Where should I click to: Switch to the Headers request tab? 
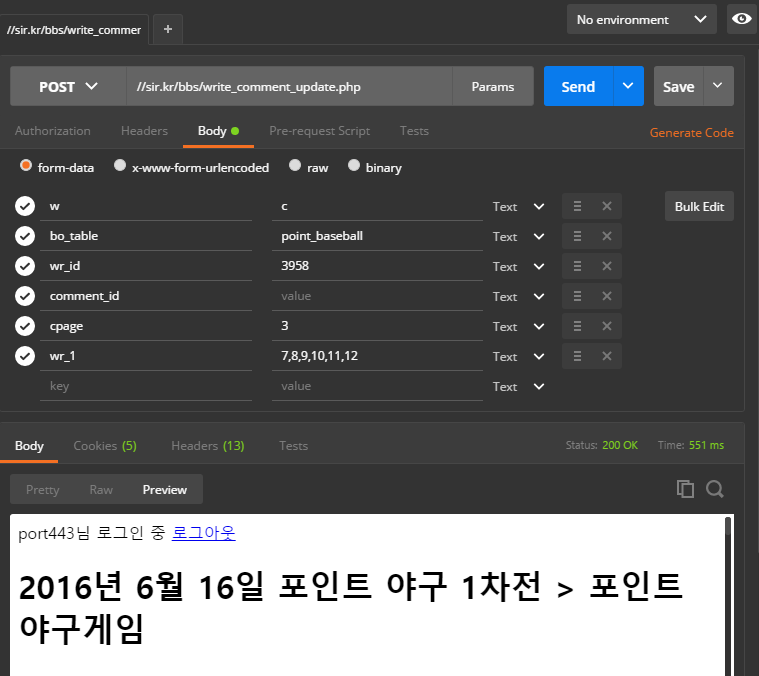click(x=144, y=131)
